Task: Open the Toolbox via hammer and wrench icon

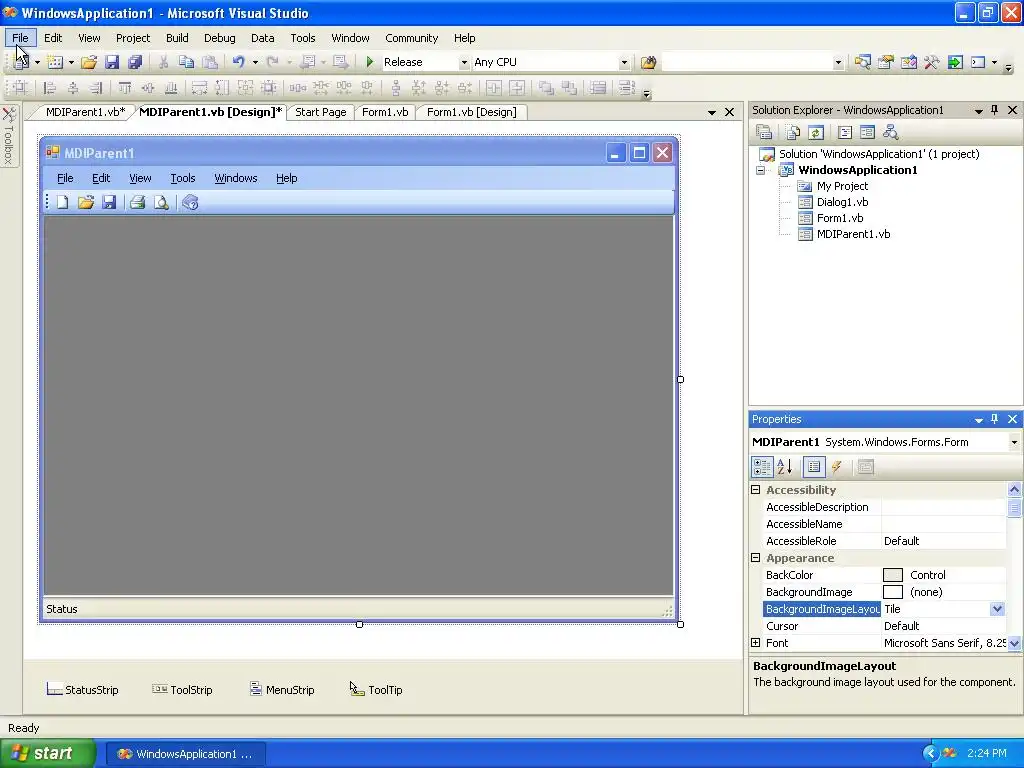Action: [931, 62]
